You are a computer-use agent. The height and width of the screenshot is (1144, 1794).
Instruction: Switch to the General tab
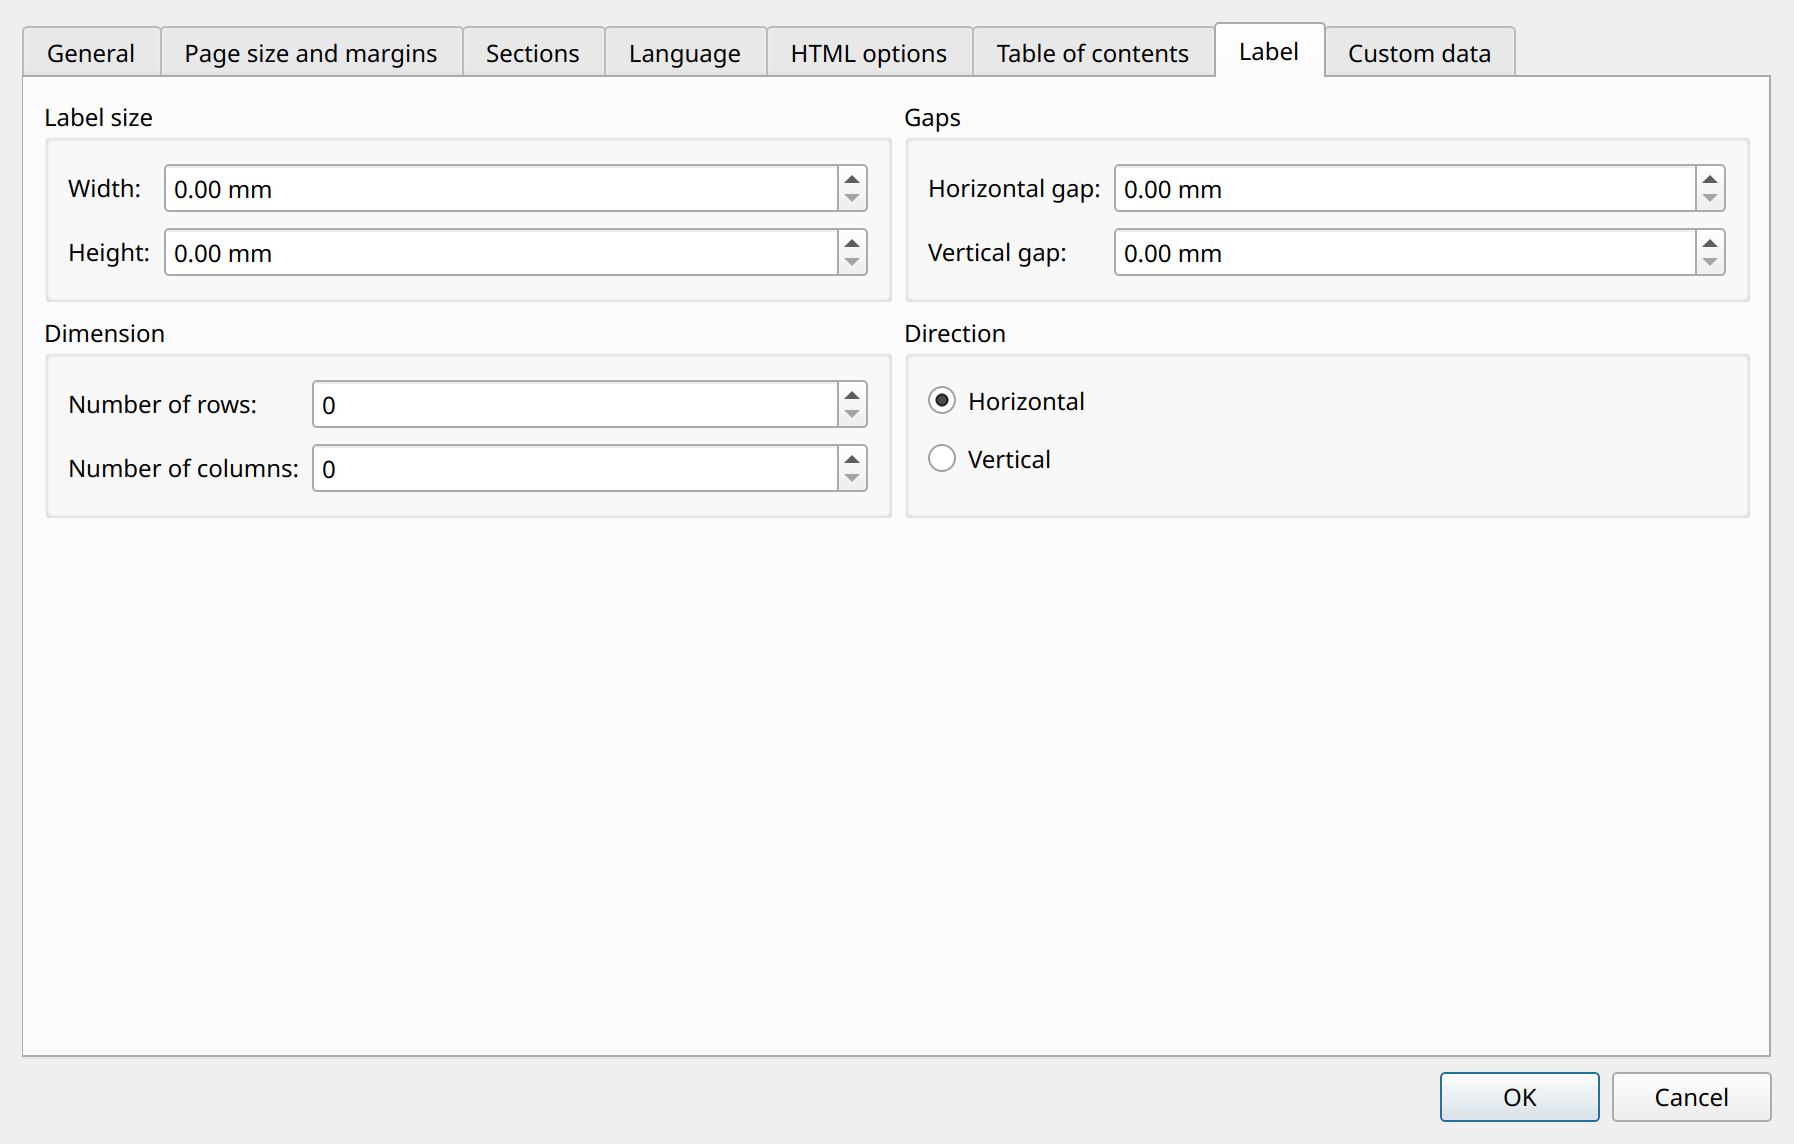click(x=91, y=53)
